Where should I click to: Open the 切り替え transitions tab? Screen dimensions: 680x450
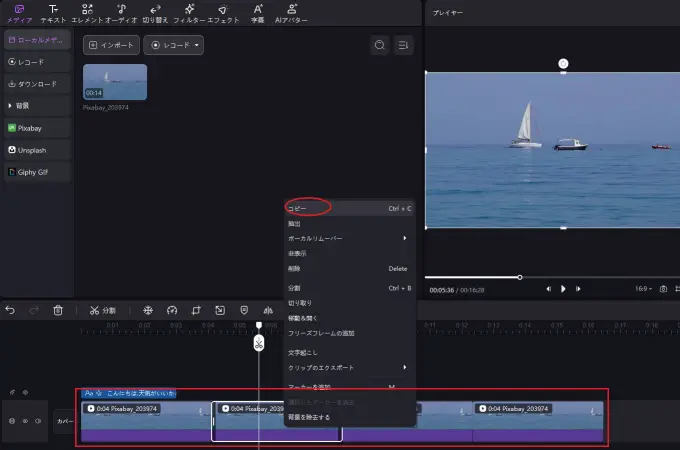tap(155, 13)
